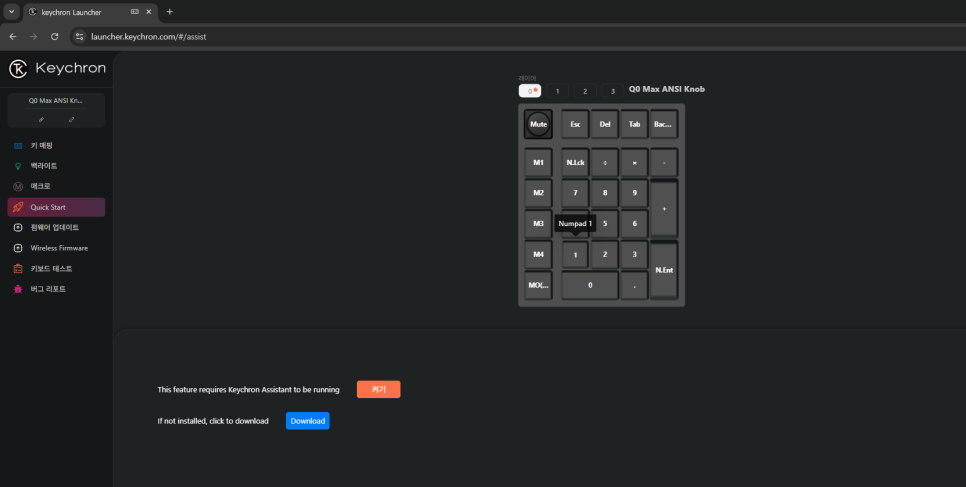Click the browser address bar URL
The height and width of the screenshot is (487, 966).
point(148,37)
